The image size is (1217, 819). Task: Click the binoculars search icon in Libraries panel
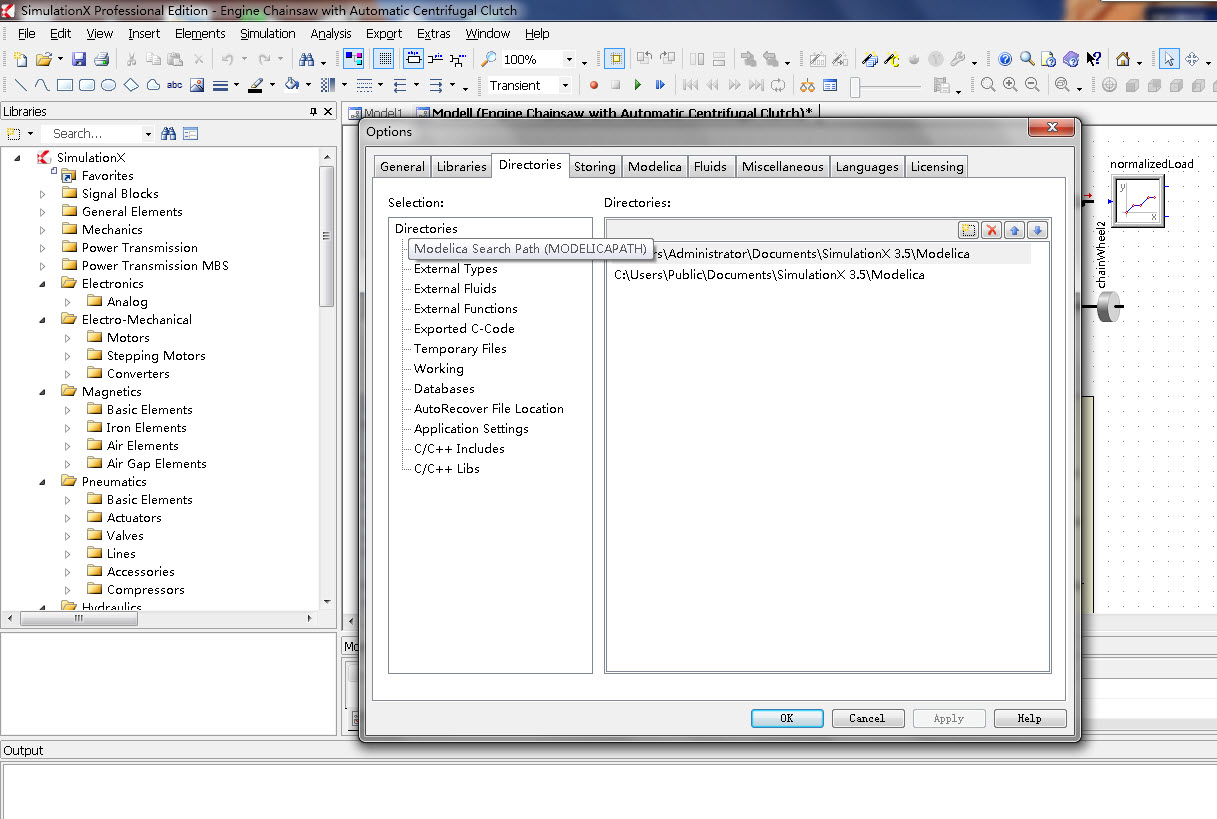(x=169, y=133)
